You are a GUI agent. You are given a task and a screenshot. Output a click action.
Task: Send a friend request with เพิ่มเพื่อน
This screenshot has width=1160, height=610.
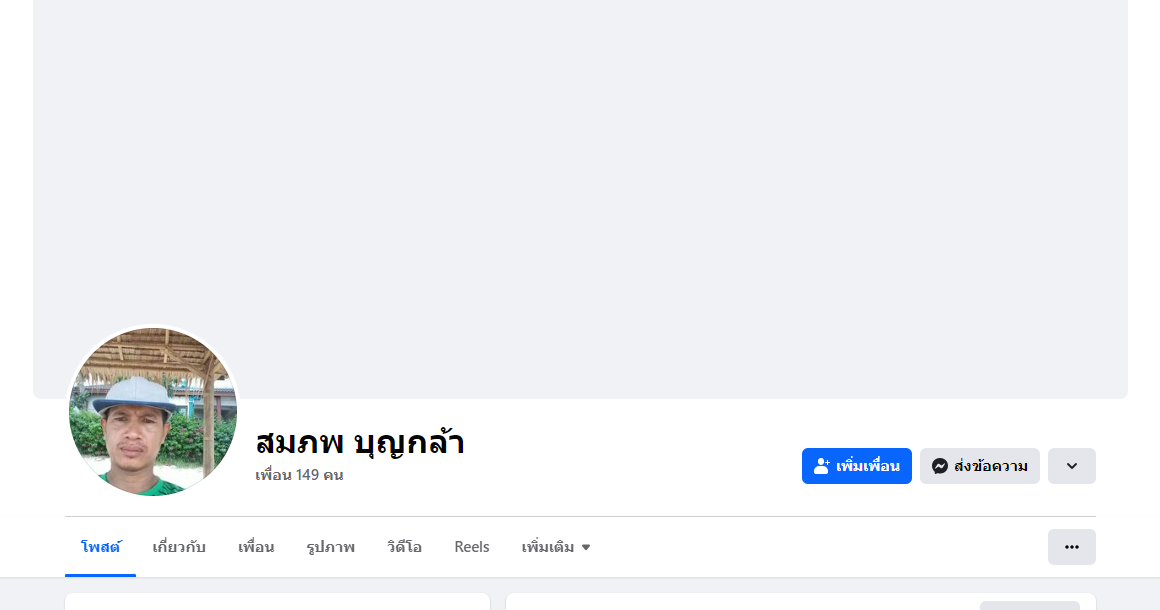click(x=857, y=466)
